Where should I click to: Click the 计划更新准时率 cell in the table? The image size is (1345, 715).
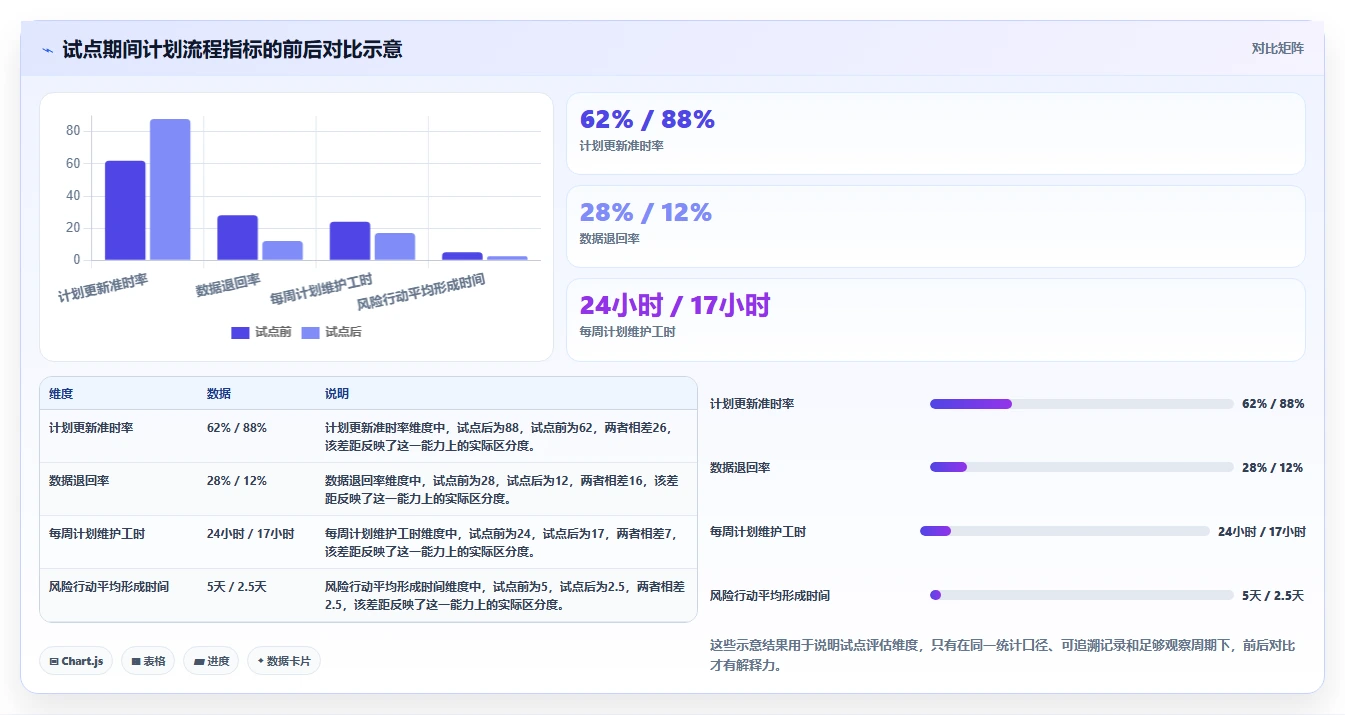point(91,428)
